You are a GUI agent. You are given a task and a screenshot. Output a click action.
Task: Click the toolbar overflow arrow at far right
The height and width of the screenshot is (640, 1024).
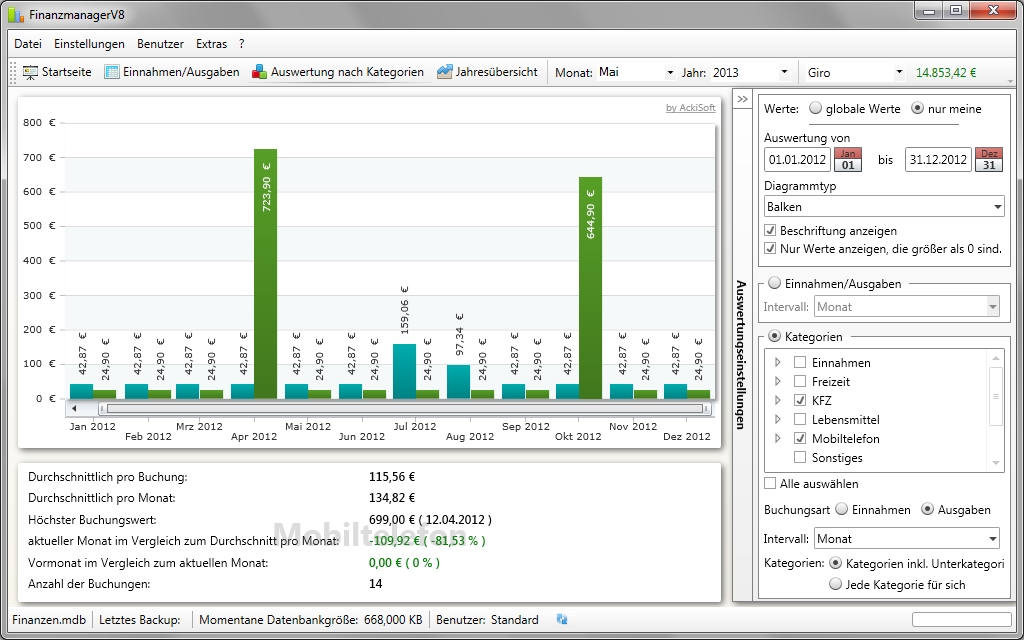pos(1011,81)
